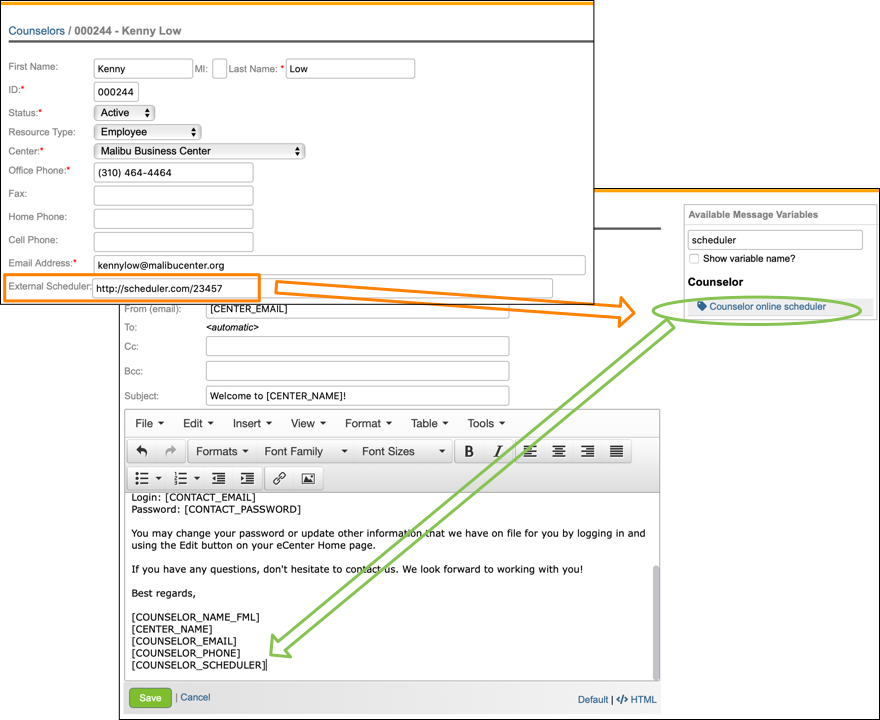Toggle bold text formatting
The height and width of the screenshot is (720, 880).
[x=469, y=452]
